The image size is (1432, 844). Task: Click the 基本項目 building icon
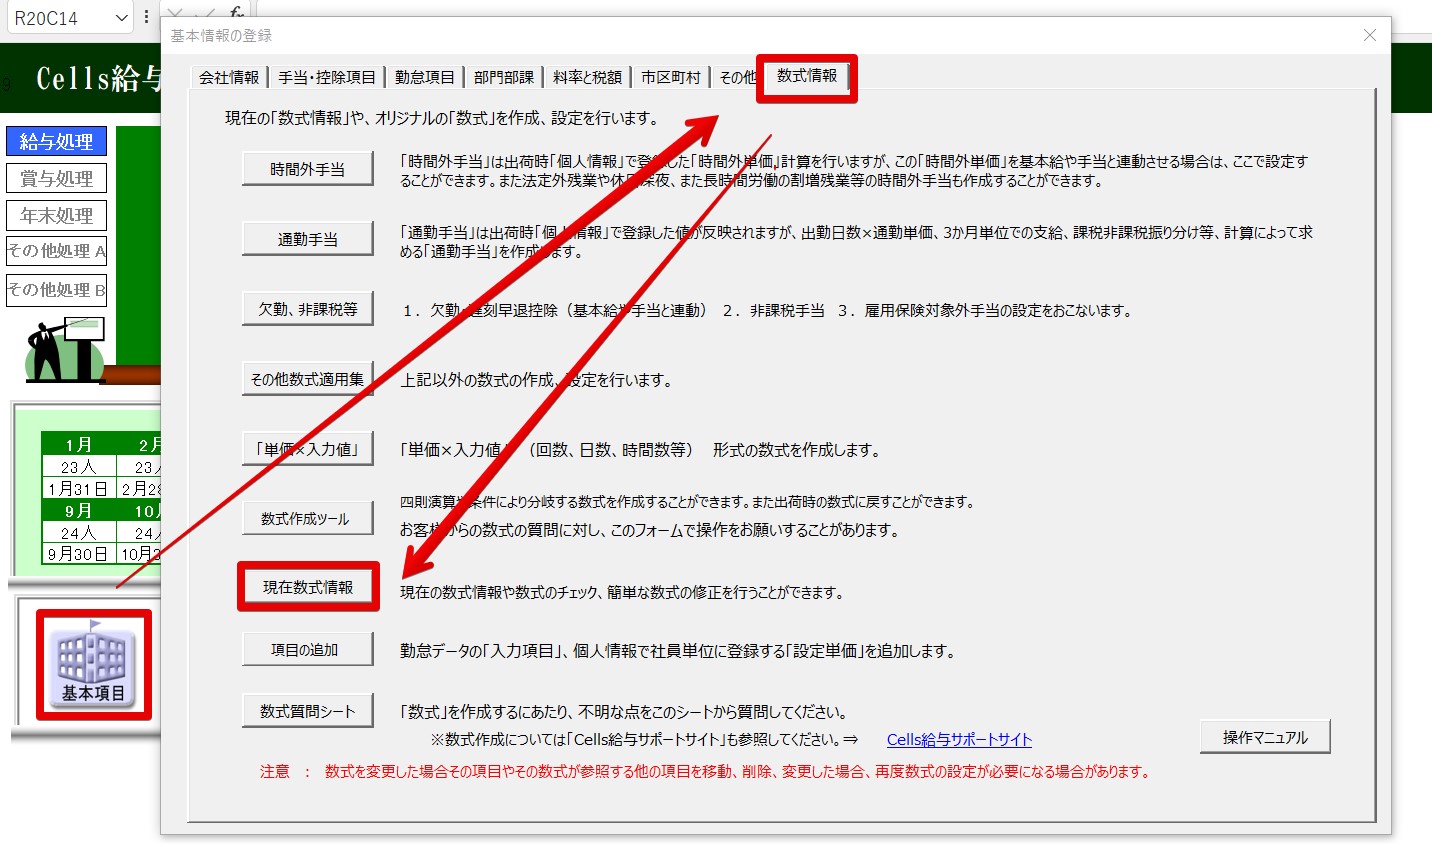click(x=93, y=663)
